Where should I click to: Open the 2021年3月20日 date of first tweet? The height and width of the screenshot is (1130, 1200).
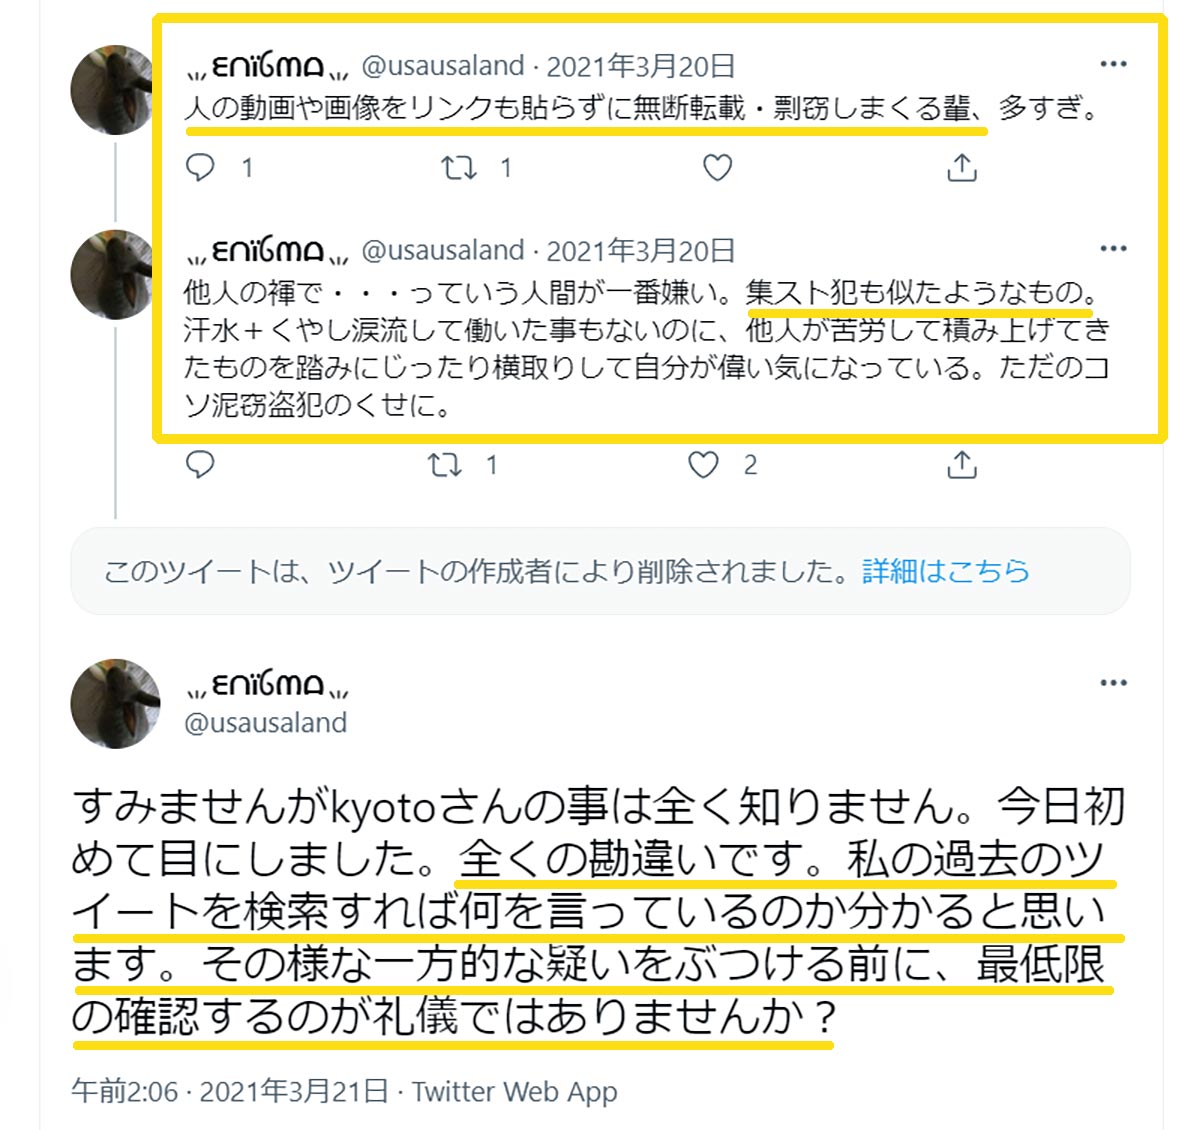tap(641, 66)
